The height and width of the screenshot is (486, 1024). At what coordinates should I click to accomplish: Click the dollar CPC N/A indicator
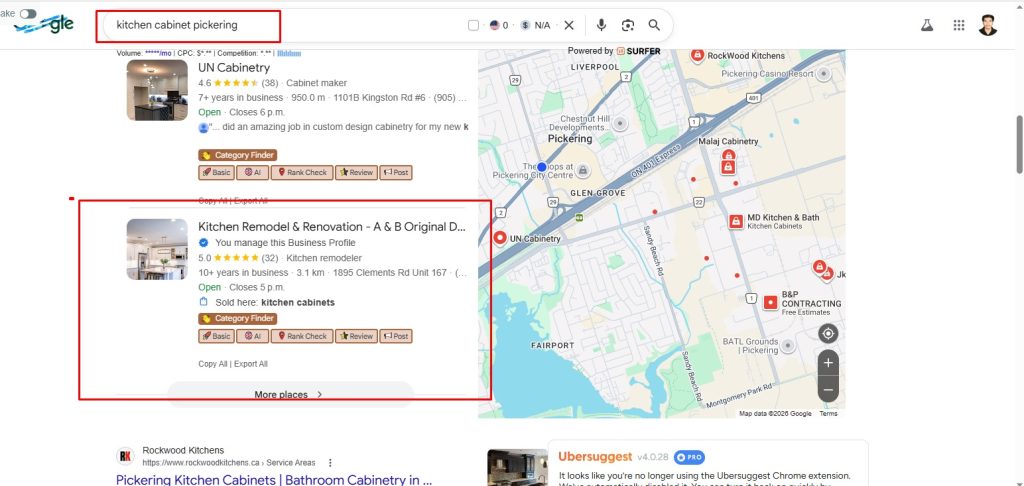point(536,25)
